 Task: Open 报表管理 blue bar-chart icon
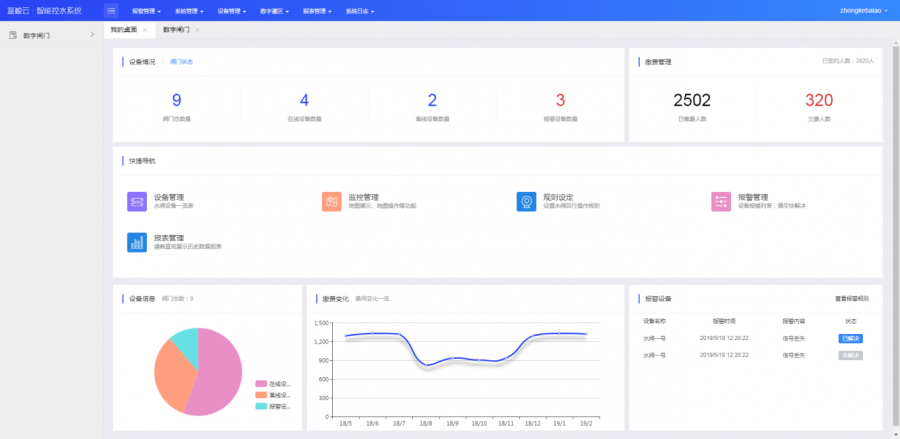137,242
